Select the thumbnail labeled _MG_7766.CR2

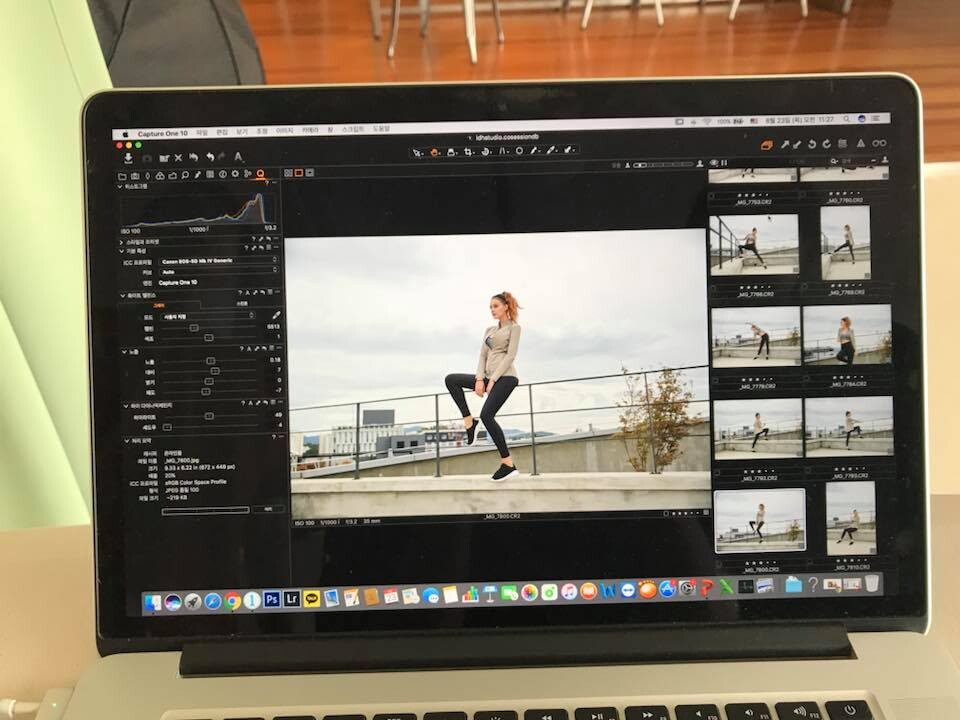(754, 244)
